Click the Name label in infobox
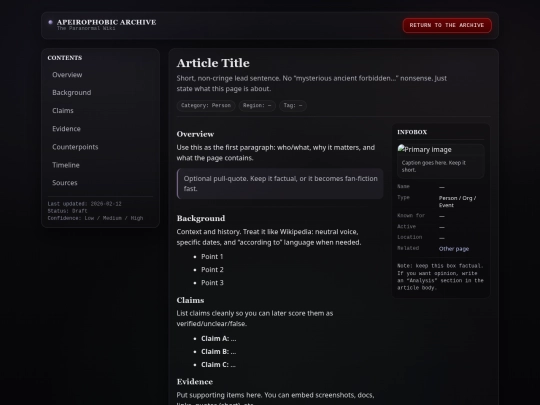Screen dimensions: 540x405 coord(403,187)
